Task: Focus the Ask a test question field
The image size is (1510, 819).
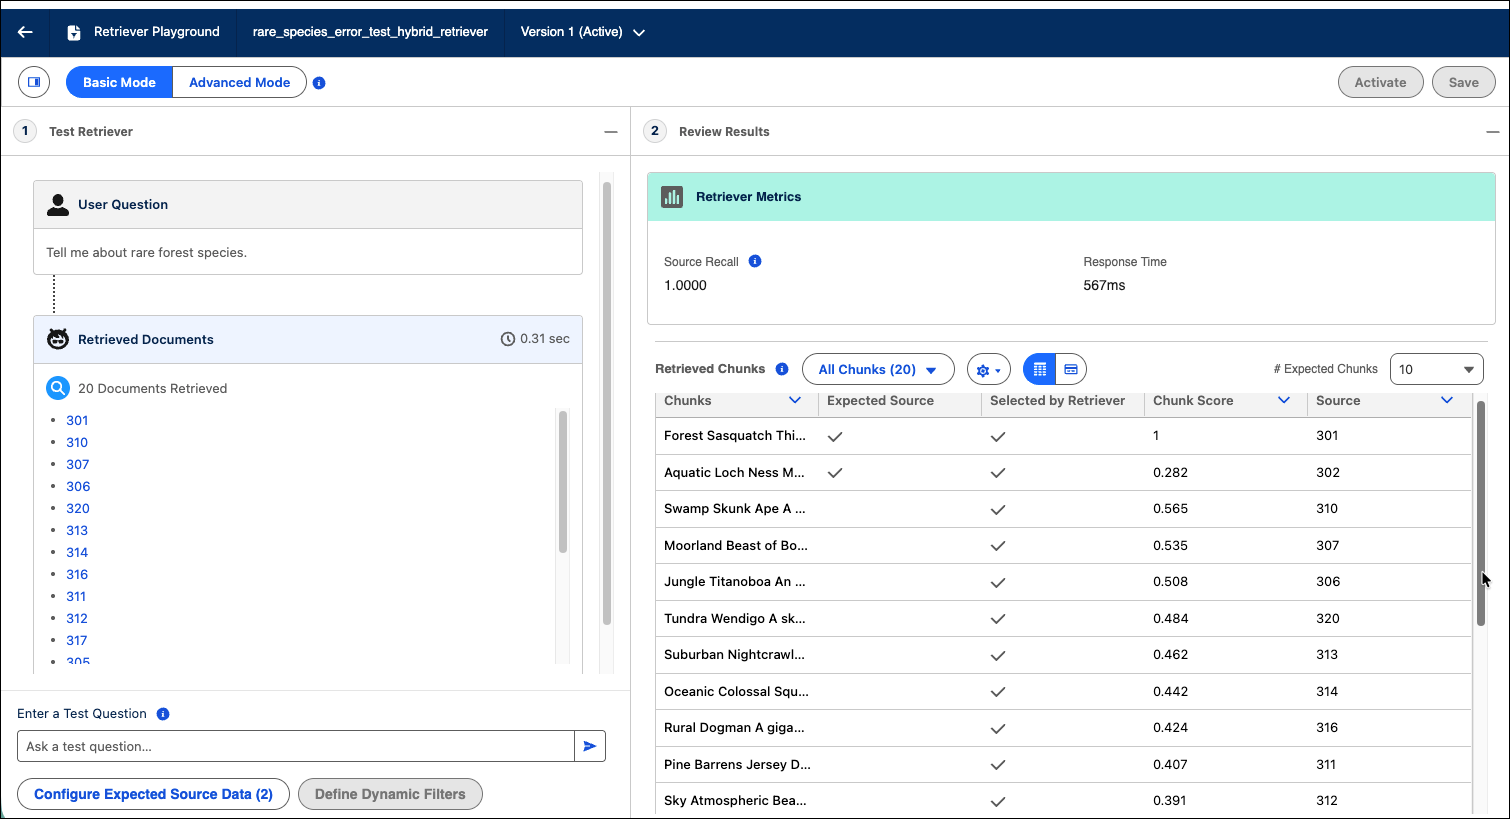Action: (x=296, y=746)
